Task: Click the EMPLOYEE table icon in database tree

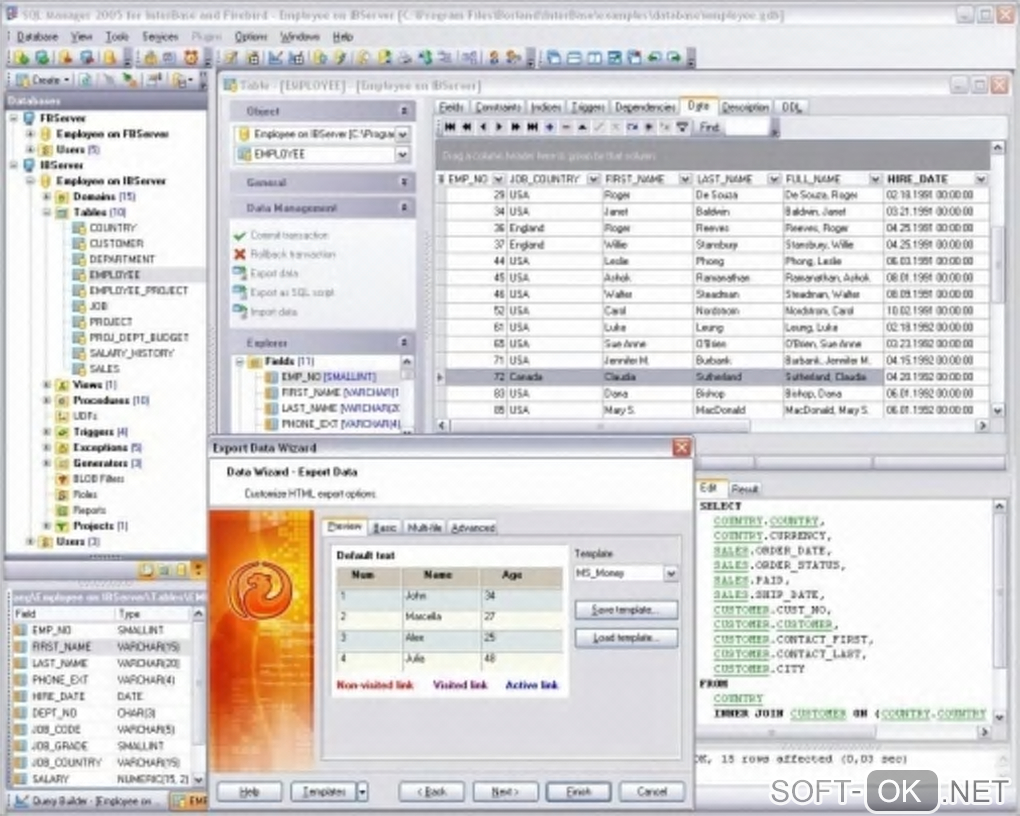Action: point(79,275)
